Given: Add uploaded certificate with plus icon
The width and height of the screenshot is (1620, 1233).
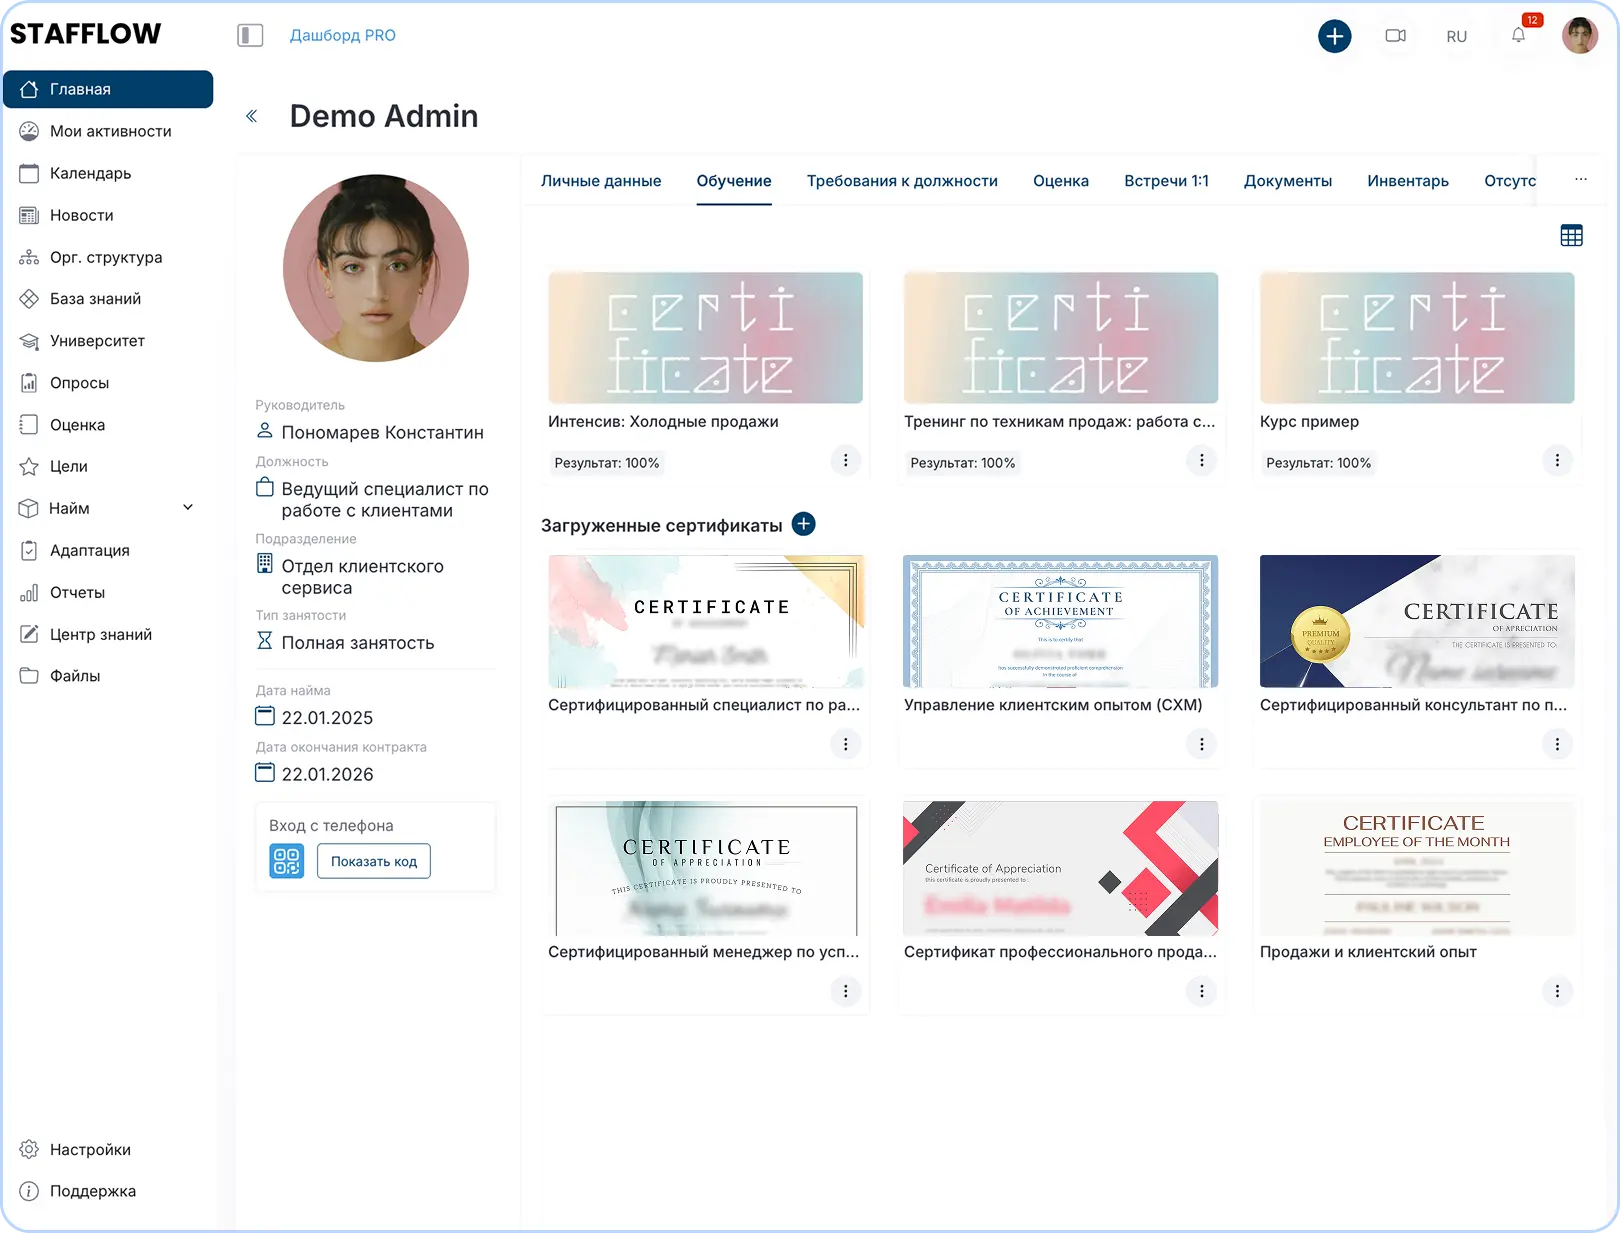Looking at the screenshot, I should click(x=803, y=524).
